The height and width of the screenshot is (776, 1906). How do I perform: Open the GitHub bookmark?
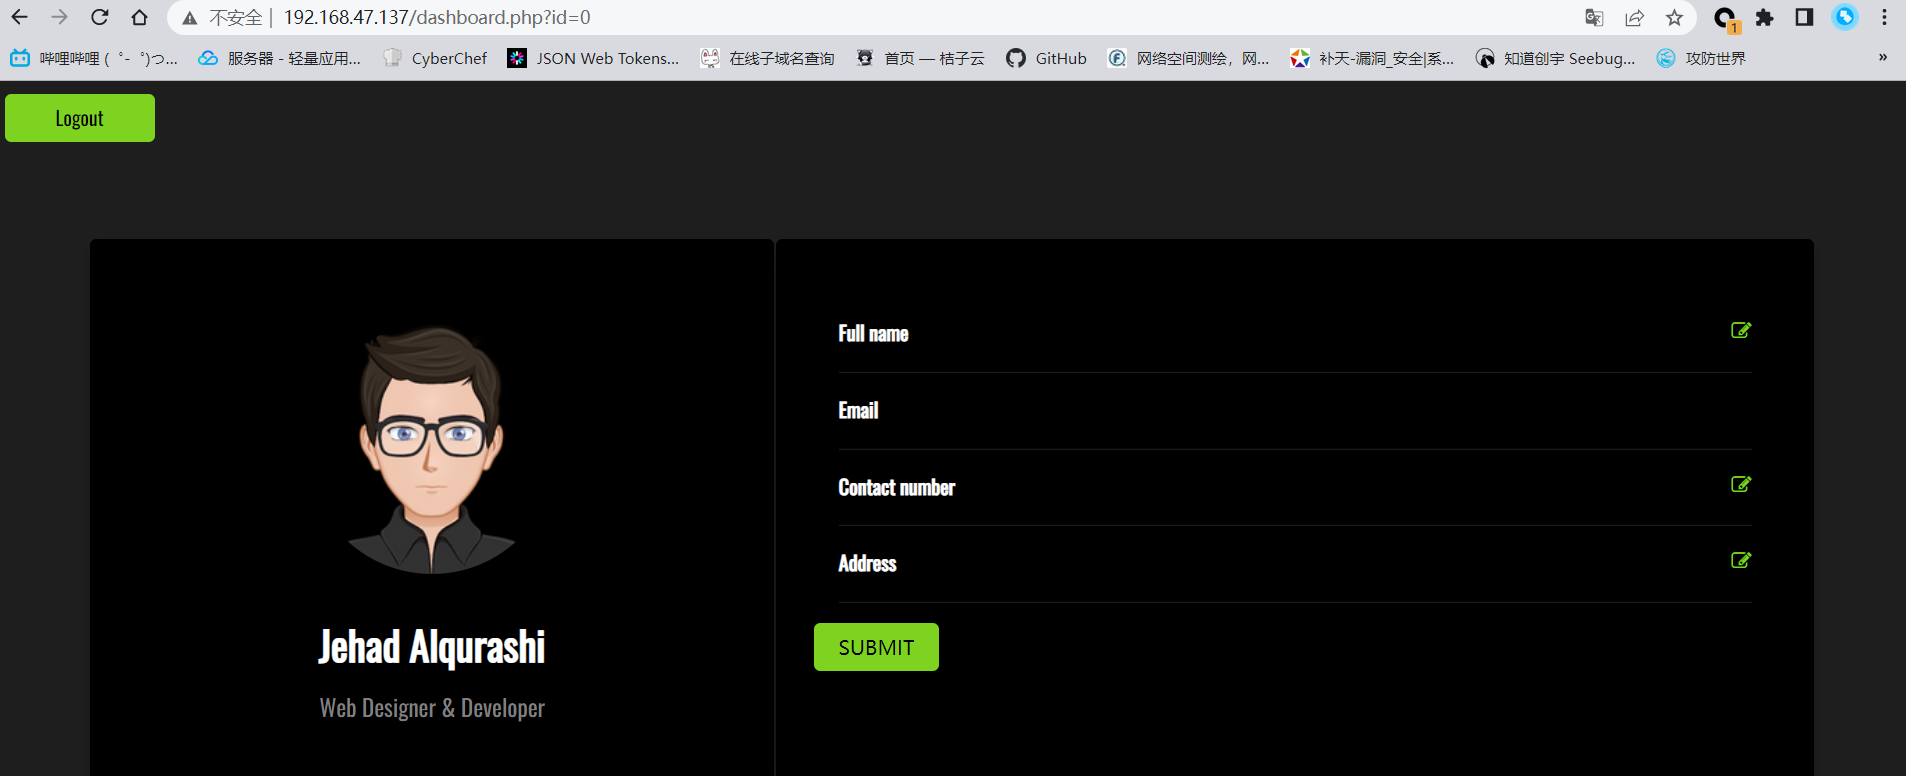coord(1046,58)
